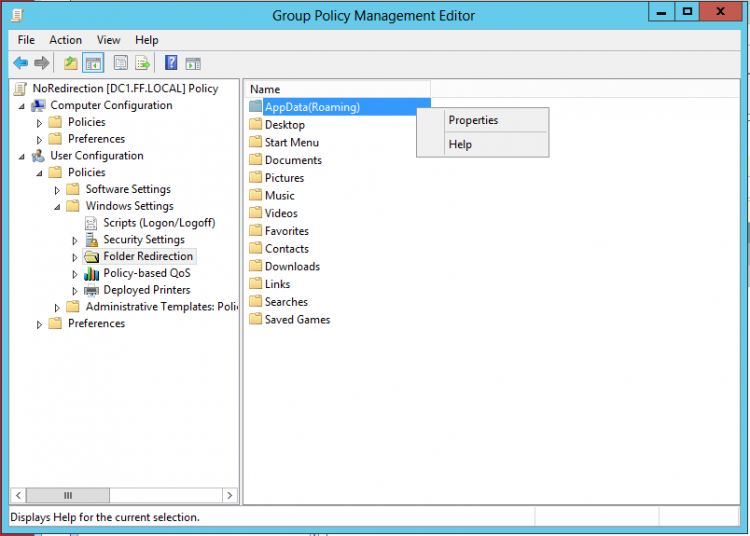Choose Properties from the context menu

click(483, 120)
